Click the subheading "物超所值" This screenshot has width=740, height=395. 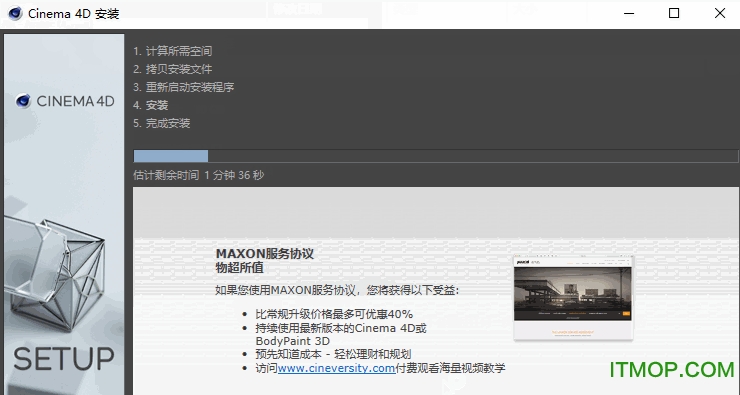tap(240, 268)
